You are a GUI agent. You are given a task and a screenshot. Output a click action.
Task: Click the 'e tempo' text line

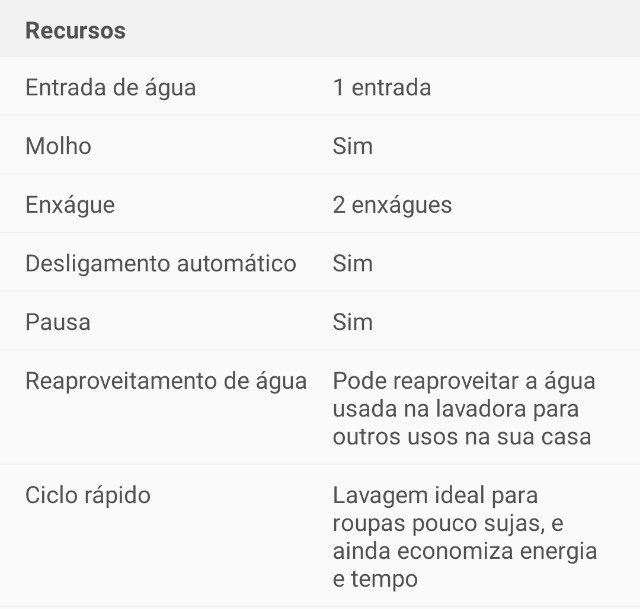(375, 579)
